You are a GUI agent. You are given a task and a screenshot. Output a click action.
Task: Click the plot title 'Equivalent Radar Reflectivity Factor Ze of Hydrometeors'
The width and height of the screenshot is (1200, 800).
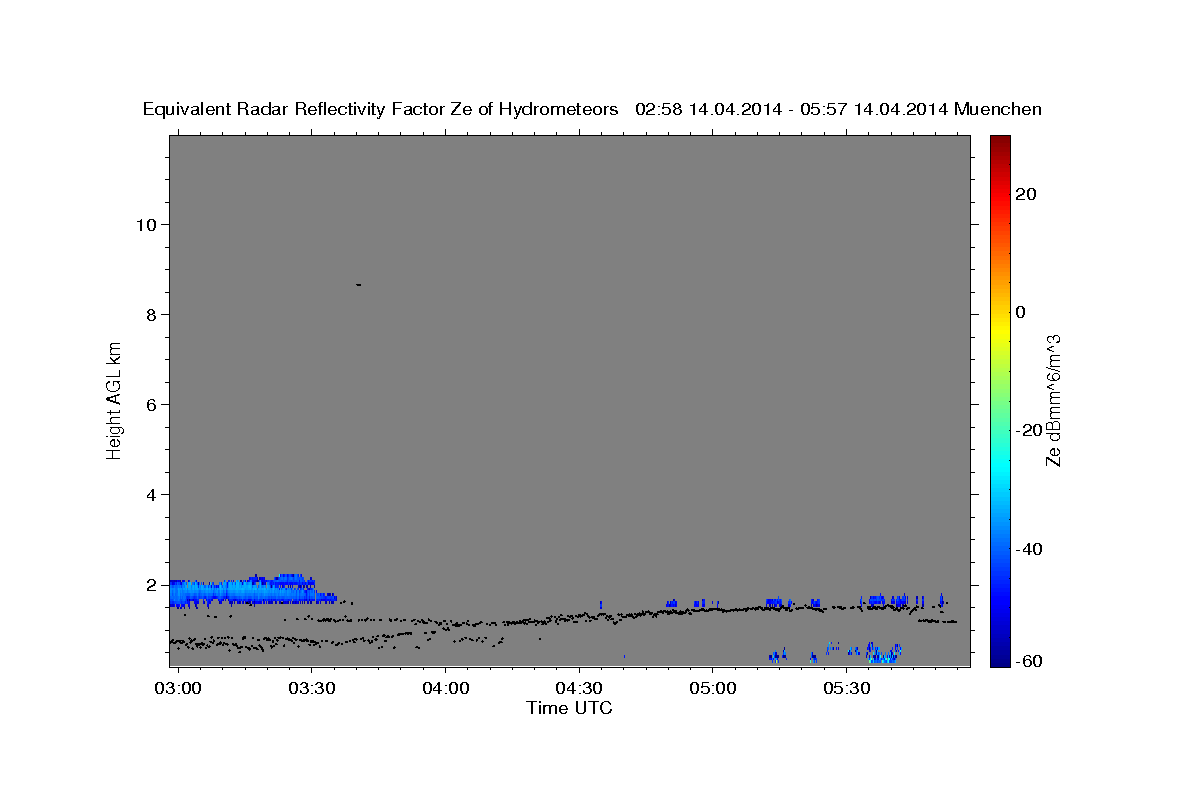coord(381,110)
